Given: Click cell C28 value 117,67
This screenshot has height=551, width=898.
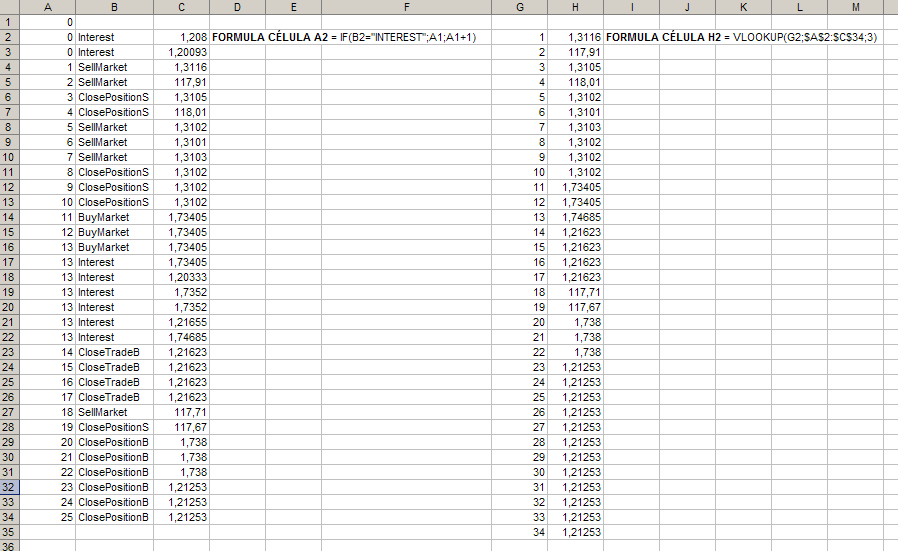Looking at the screenshot, I should coord(181,427).
